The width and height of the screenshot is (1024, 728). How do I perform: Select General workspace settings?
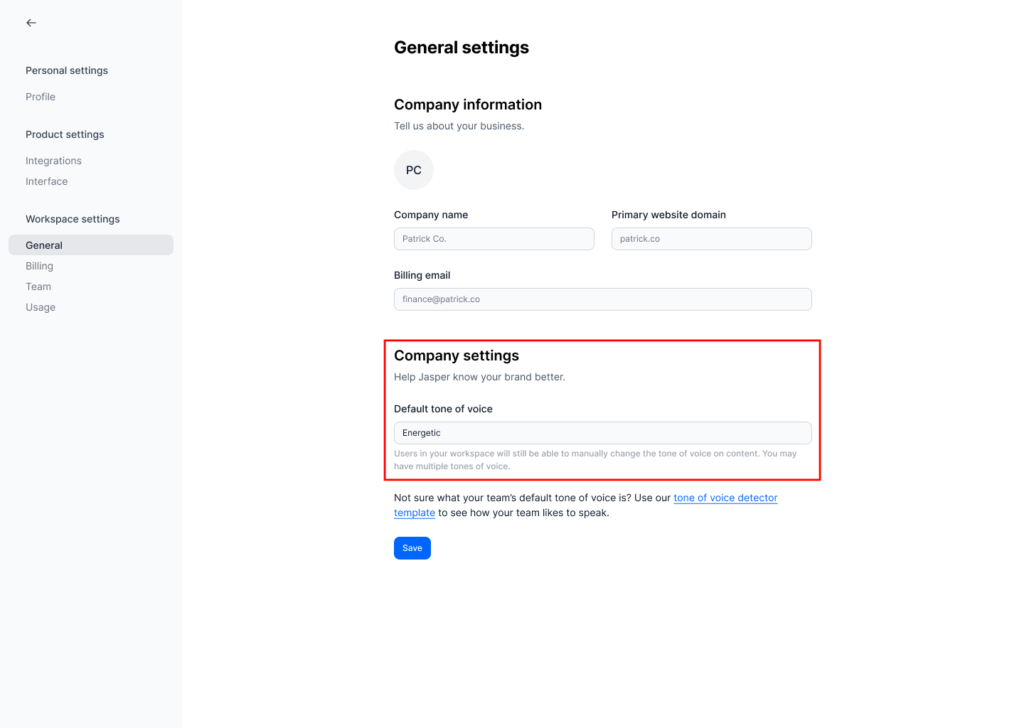tap(44, 245)
